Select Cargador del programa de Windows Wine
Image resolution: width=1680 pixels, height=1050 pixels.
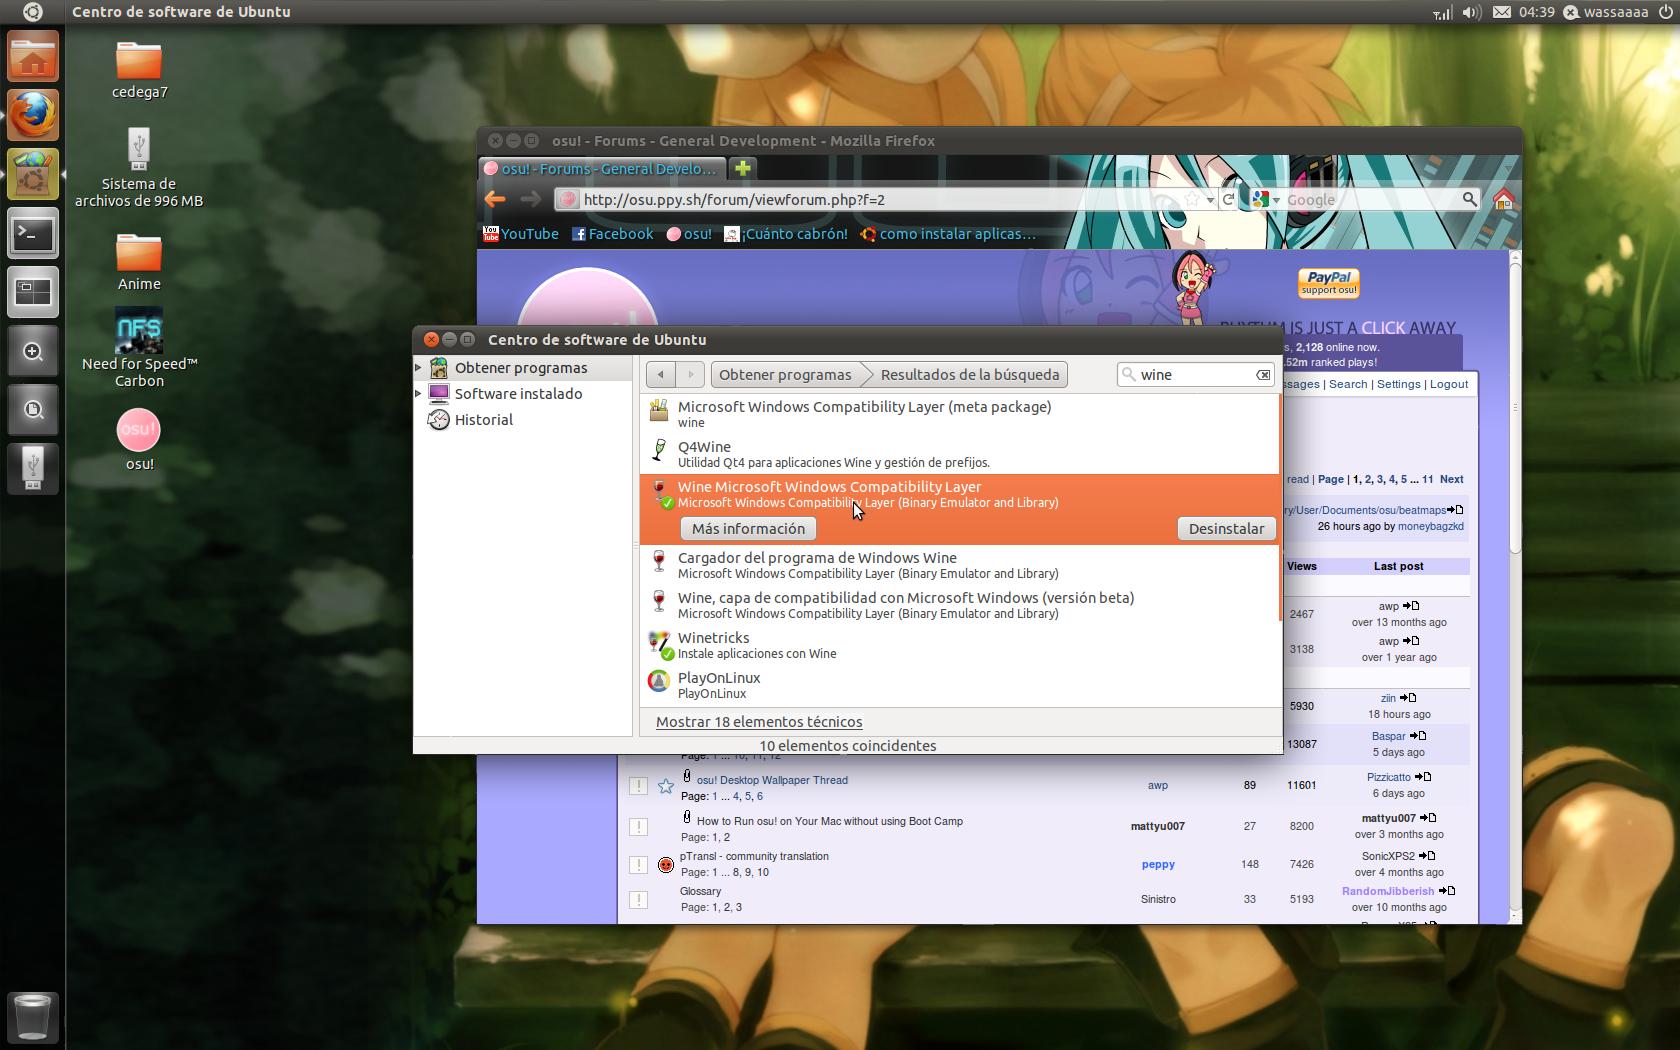(958, 565)
